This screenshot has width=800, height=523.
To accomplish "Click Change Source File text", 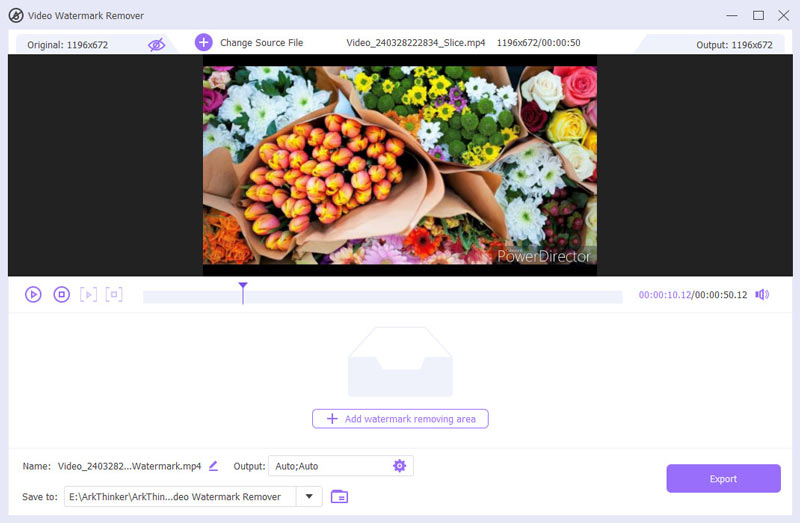I will [261, 43].
